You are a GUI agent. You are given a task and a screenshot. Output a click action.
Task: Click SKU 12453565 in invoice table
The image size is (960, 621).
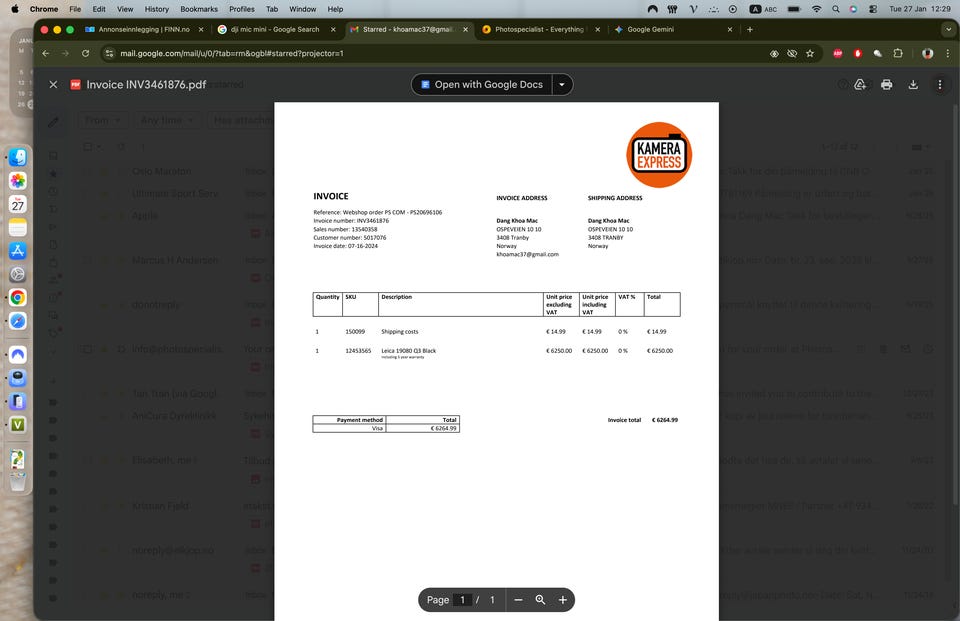358,351
